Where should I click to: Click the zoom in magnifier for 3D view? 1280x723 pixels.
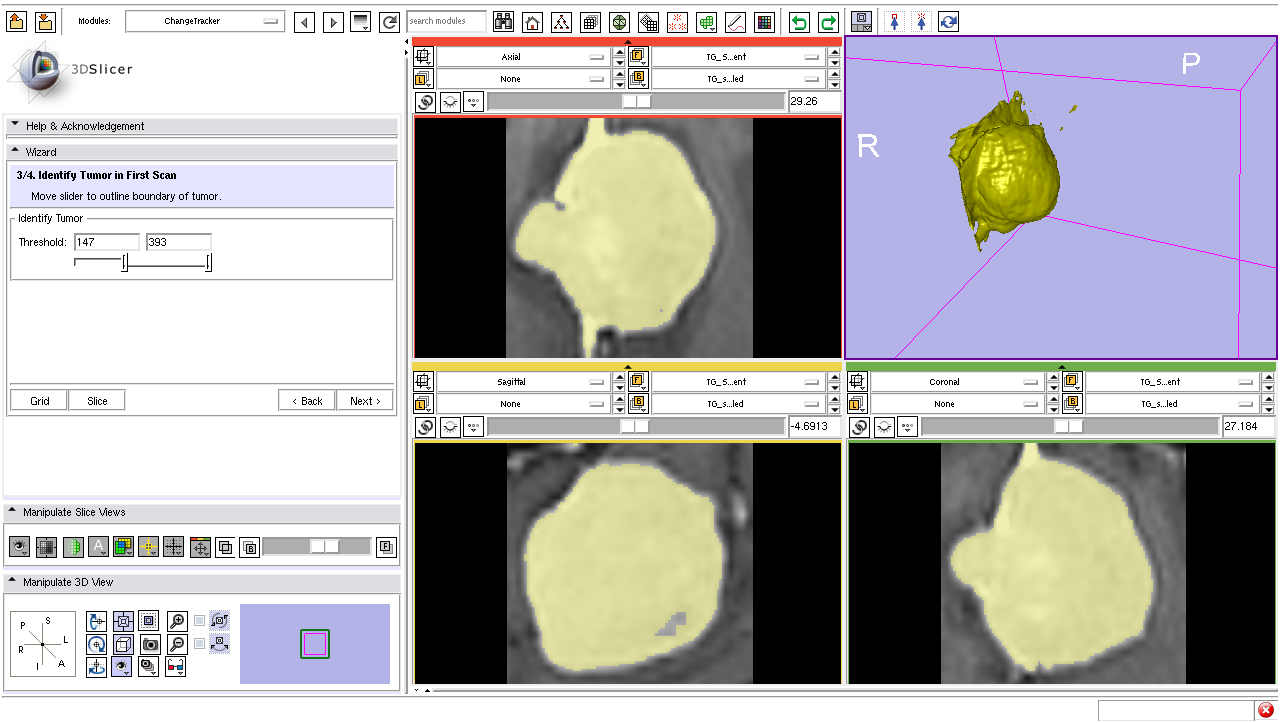pos(176,621)
